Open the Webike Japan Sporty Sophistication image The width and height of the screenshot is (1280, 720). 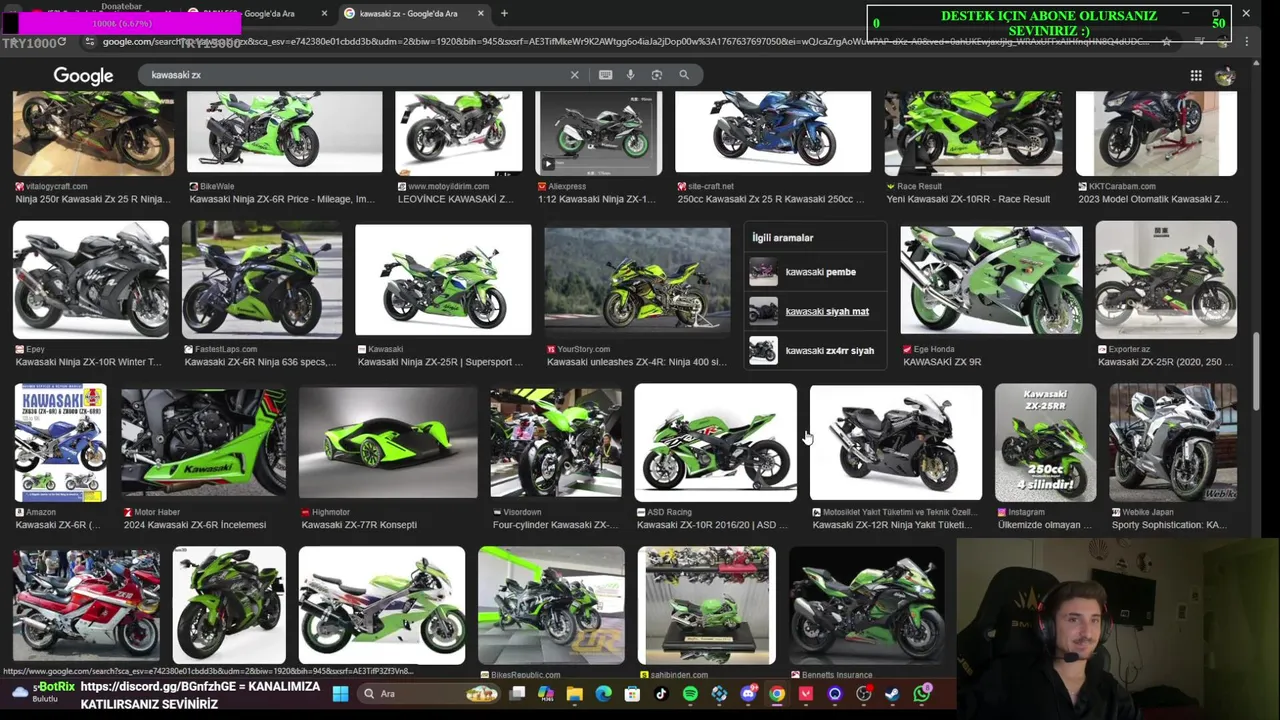[1173, 442]
